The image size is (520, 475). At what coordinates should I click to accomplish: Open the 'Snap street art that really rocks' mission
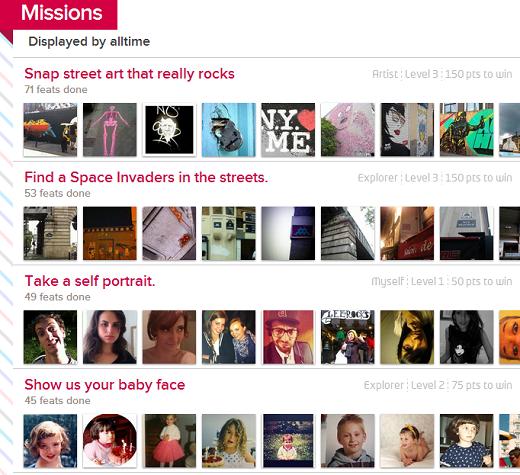tap(129, 74)
